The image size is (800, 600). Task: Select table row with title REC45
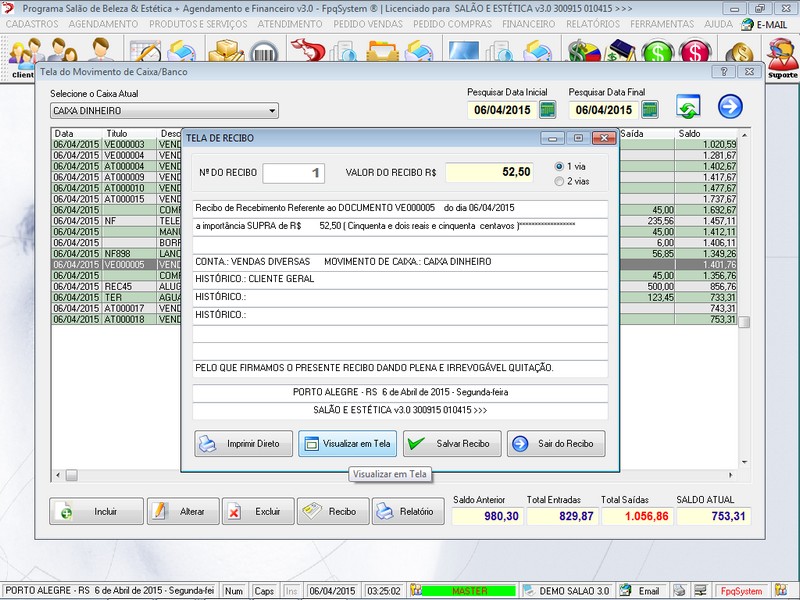(115, 286)
